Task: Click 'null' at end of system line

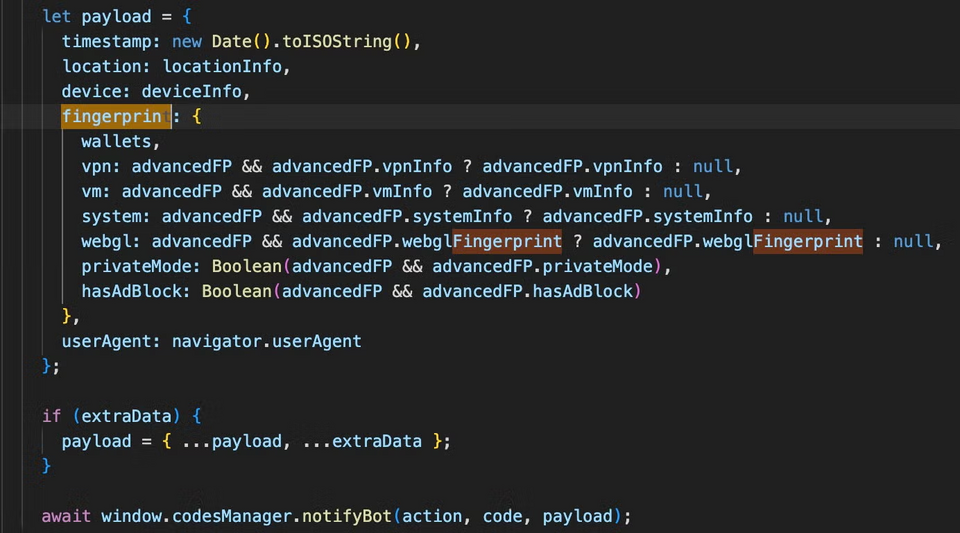Action: pos(803,217)
